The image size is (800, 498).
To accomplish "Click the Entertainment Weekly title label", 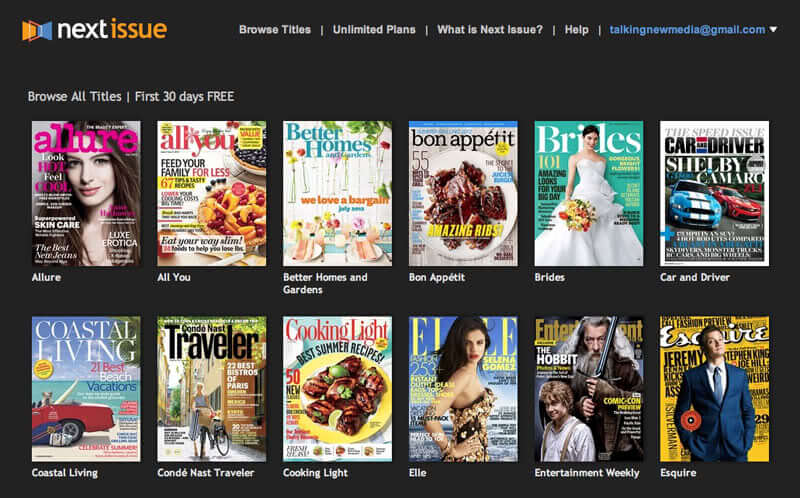I will pos(587,473).
